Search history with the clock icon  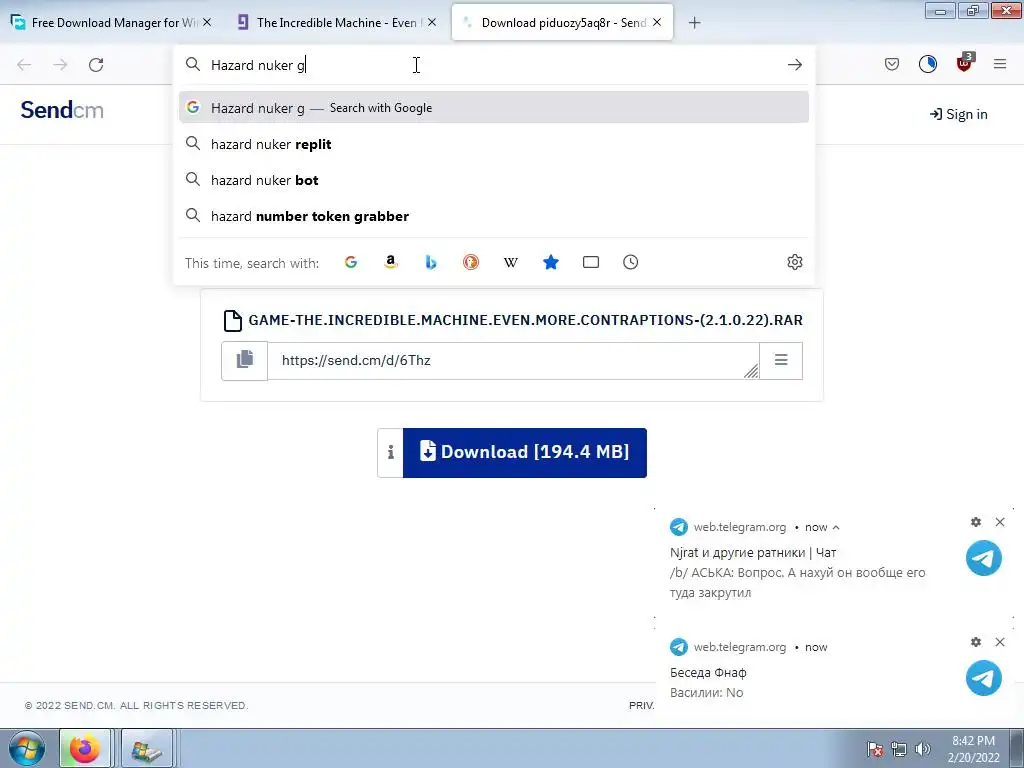[x=630, y=263]
